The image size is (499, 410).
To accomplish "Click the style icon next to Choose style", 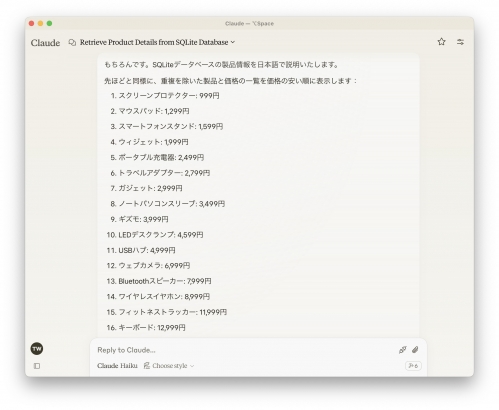I will point(147,366).
